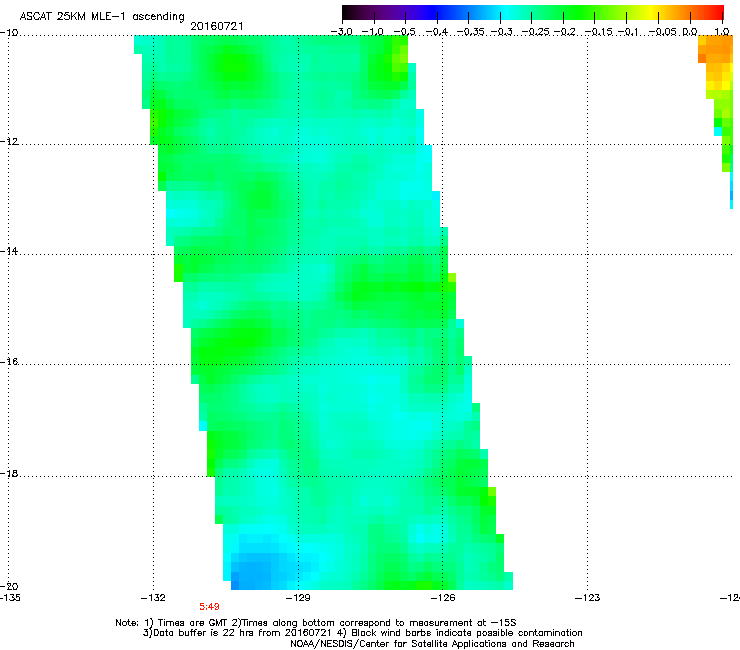The width and height of the screenshot is (740, 650).
Task: Click the -0.3 color scale label
Action: tap(502, 32)
